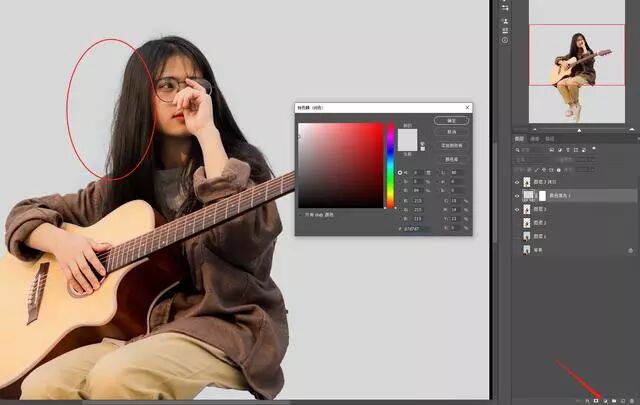The width and height of the screenshot is (640, 405).
Task: Click the 颜色填充 1 layer mask thumbnail
Action: pos(542,196)
